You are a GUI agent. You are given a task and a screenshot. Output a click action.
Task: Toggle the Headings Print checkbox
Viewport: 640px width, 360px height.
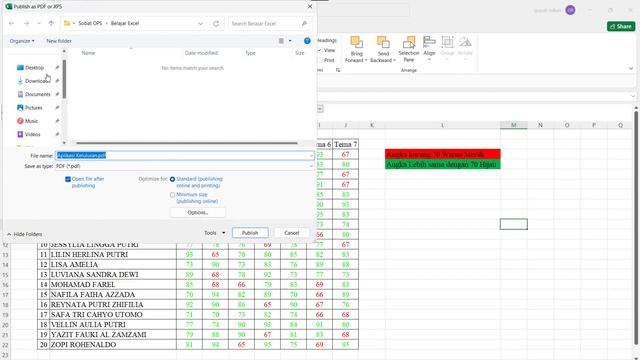[320, 60]
